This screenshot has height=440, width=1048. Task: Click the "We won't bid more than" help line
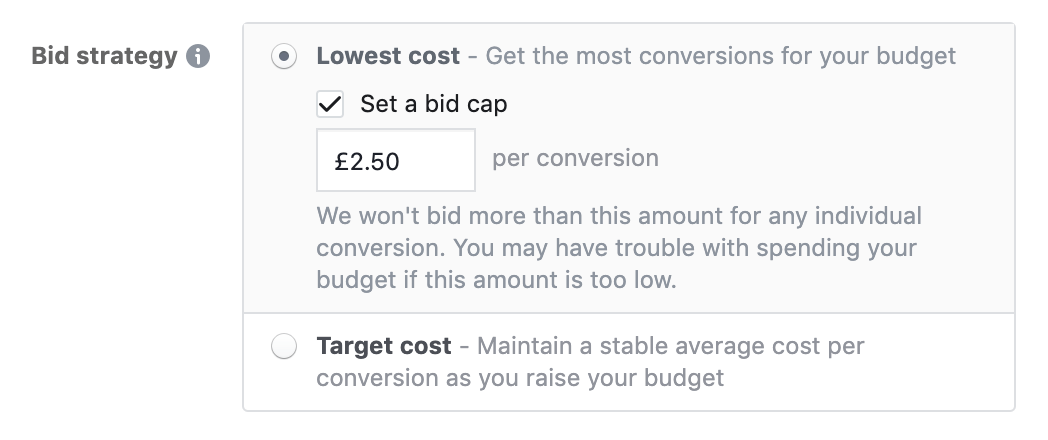[x=619, y=216]
